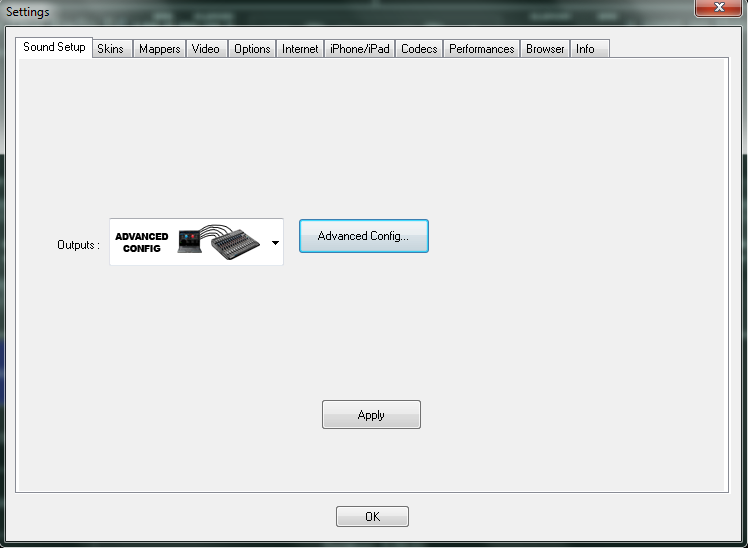Open the Browser tab

[x=545, y=49]
